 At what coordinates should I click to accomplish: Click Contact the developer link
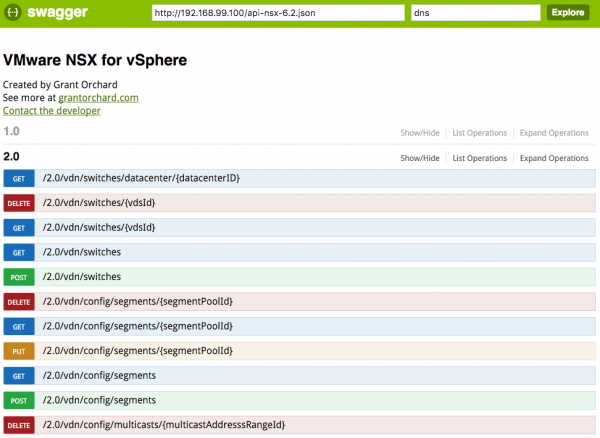pos(52,111)
